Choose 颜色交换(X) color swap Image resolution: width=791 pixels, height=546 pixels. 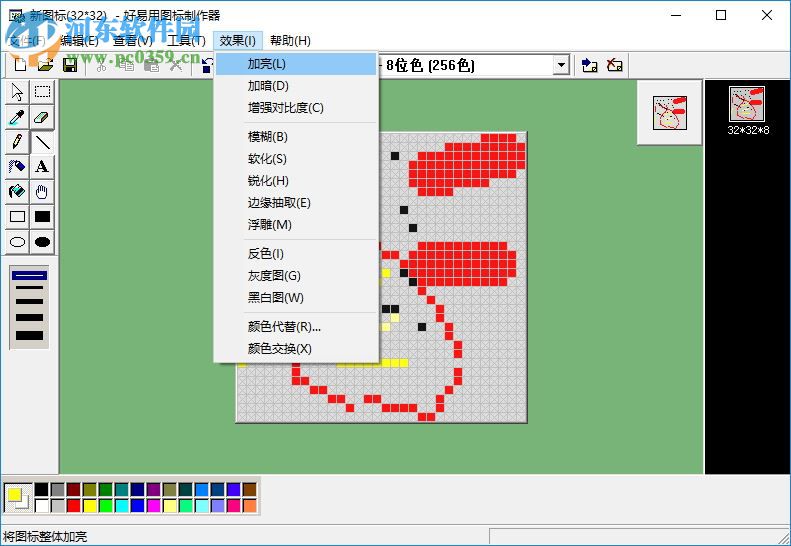[x=296, y=349]
